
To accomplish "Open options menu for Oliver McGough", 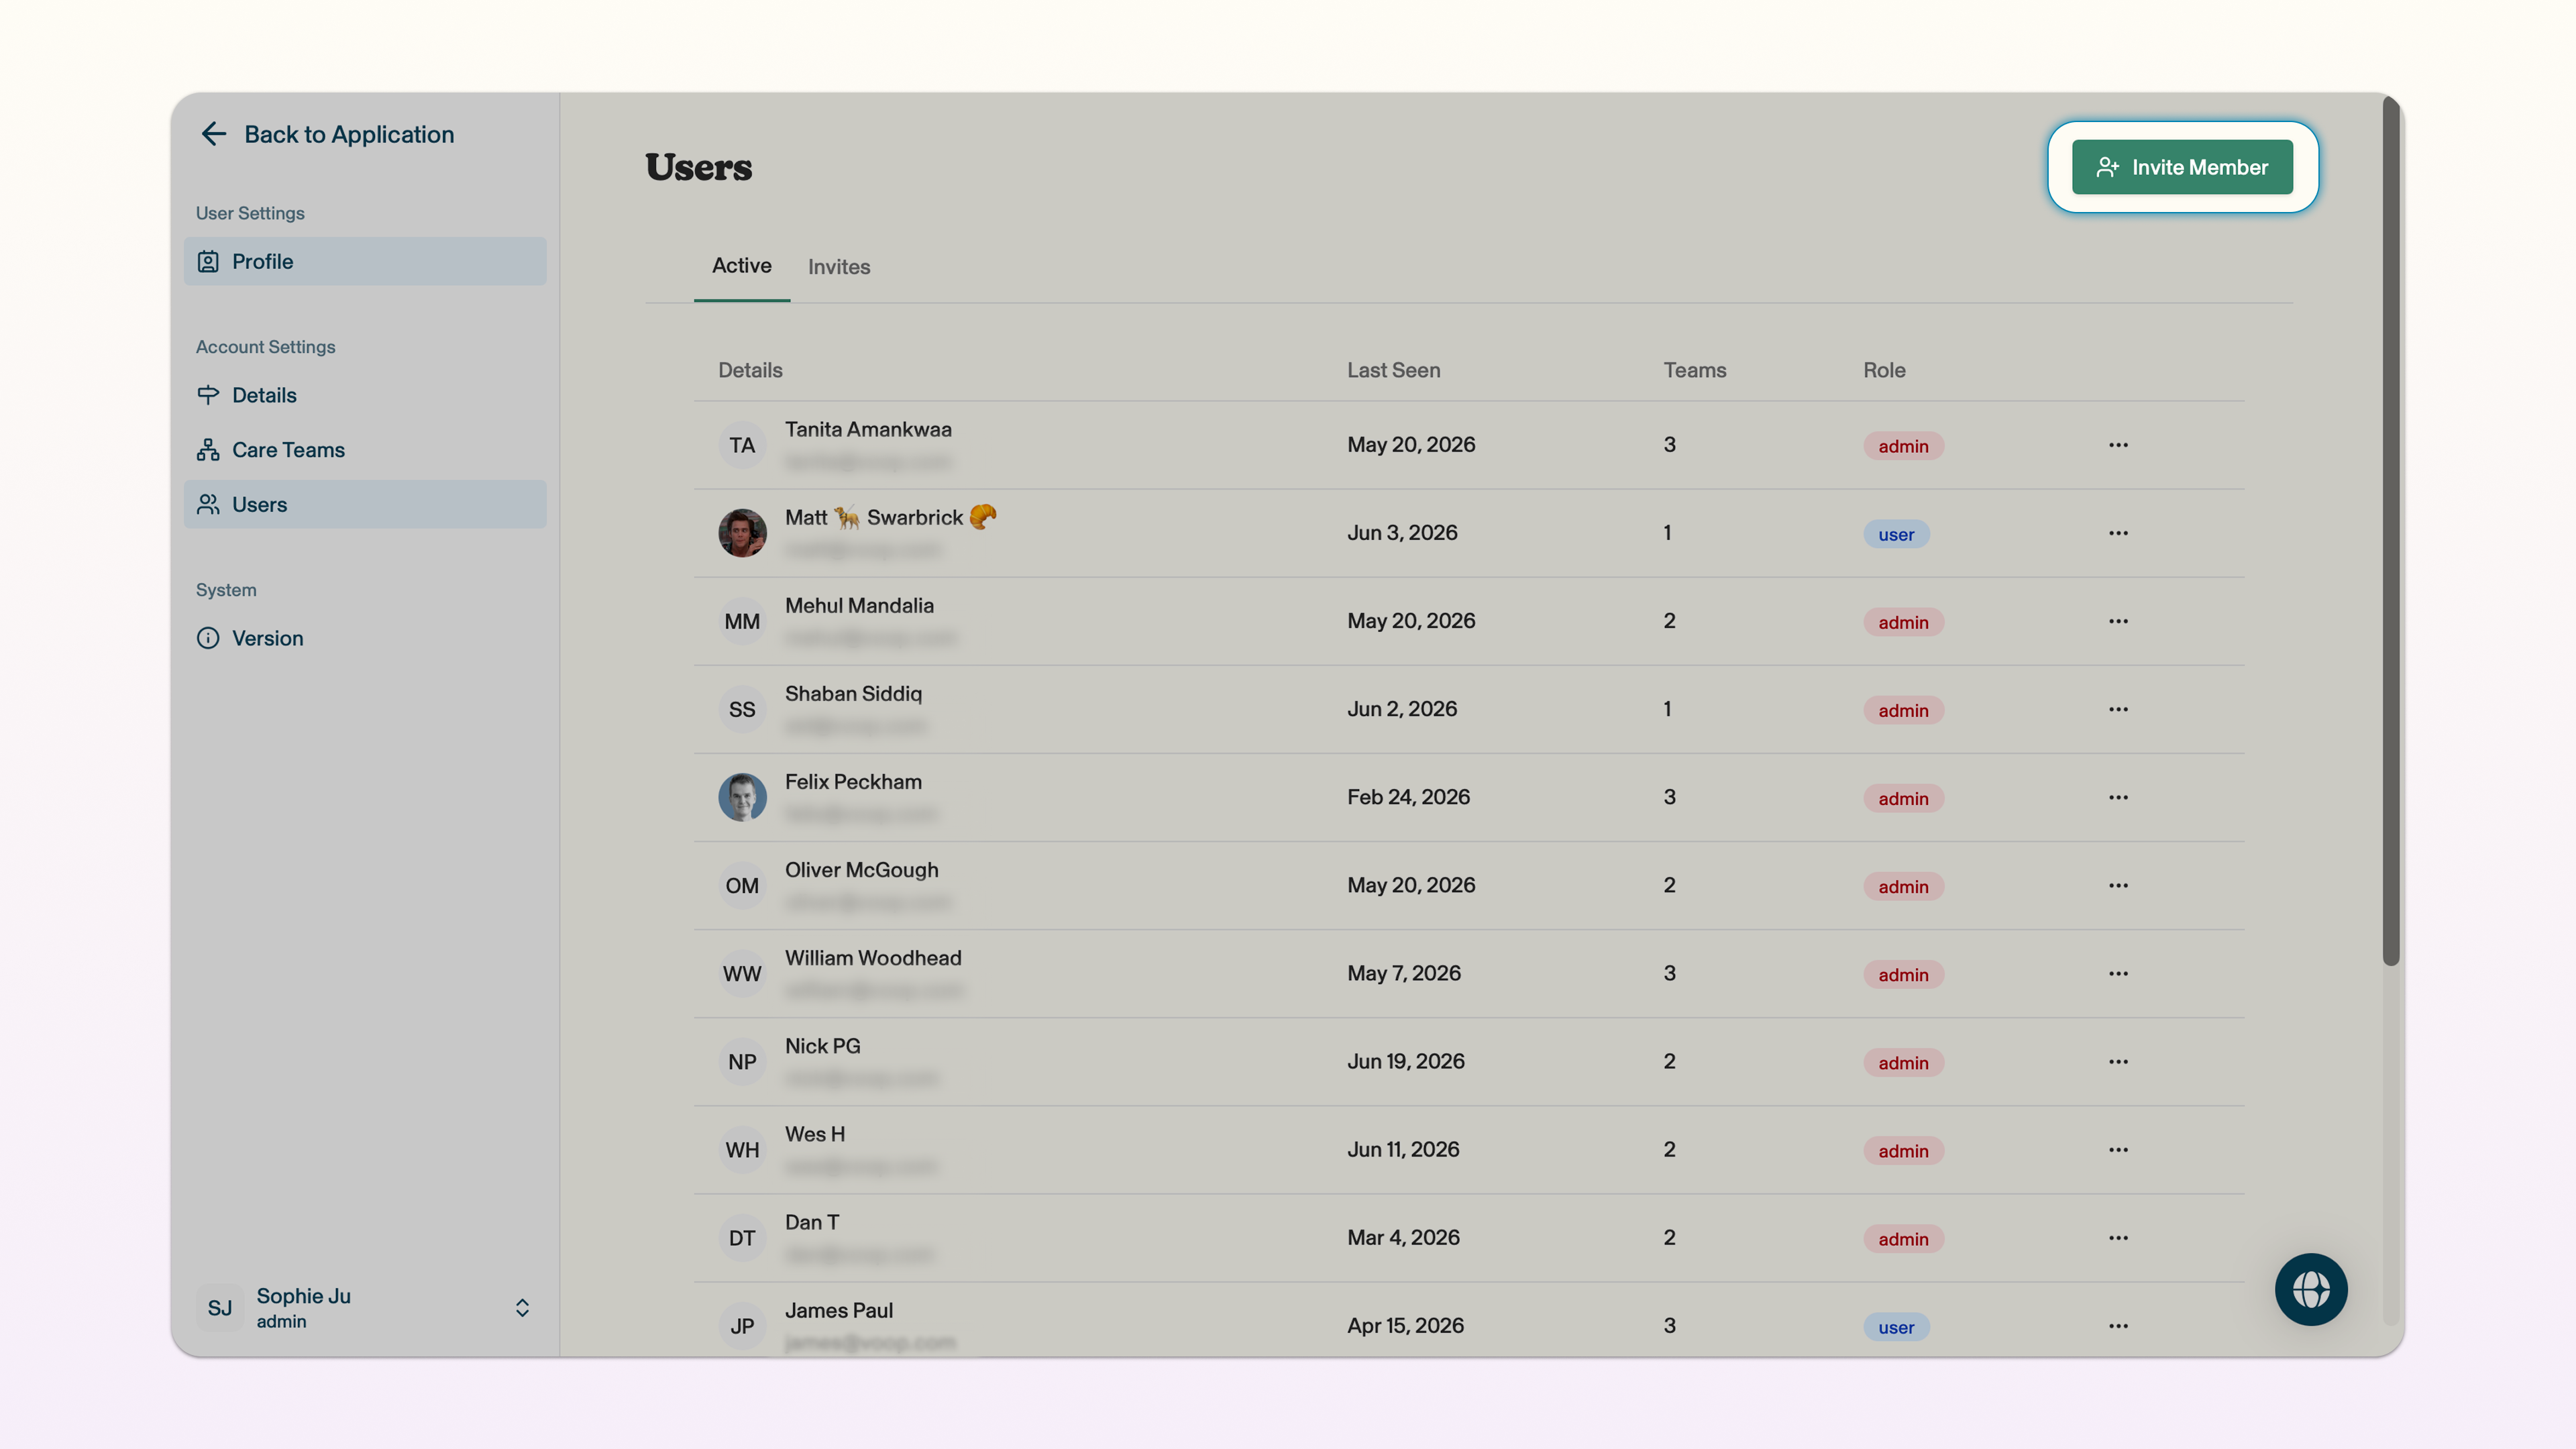I will pyautogui.click(x=2118, y=885).
